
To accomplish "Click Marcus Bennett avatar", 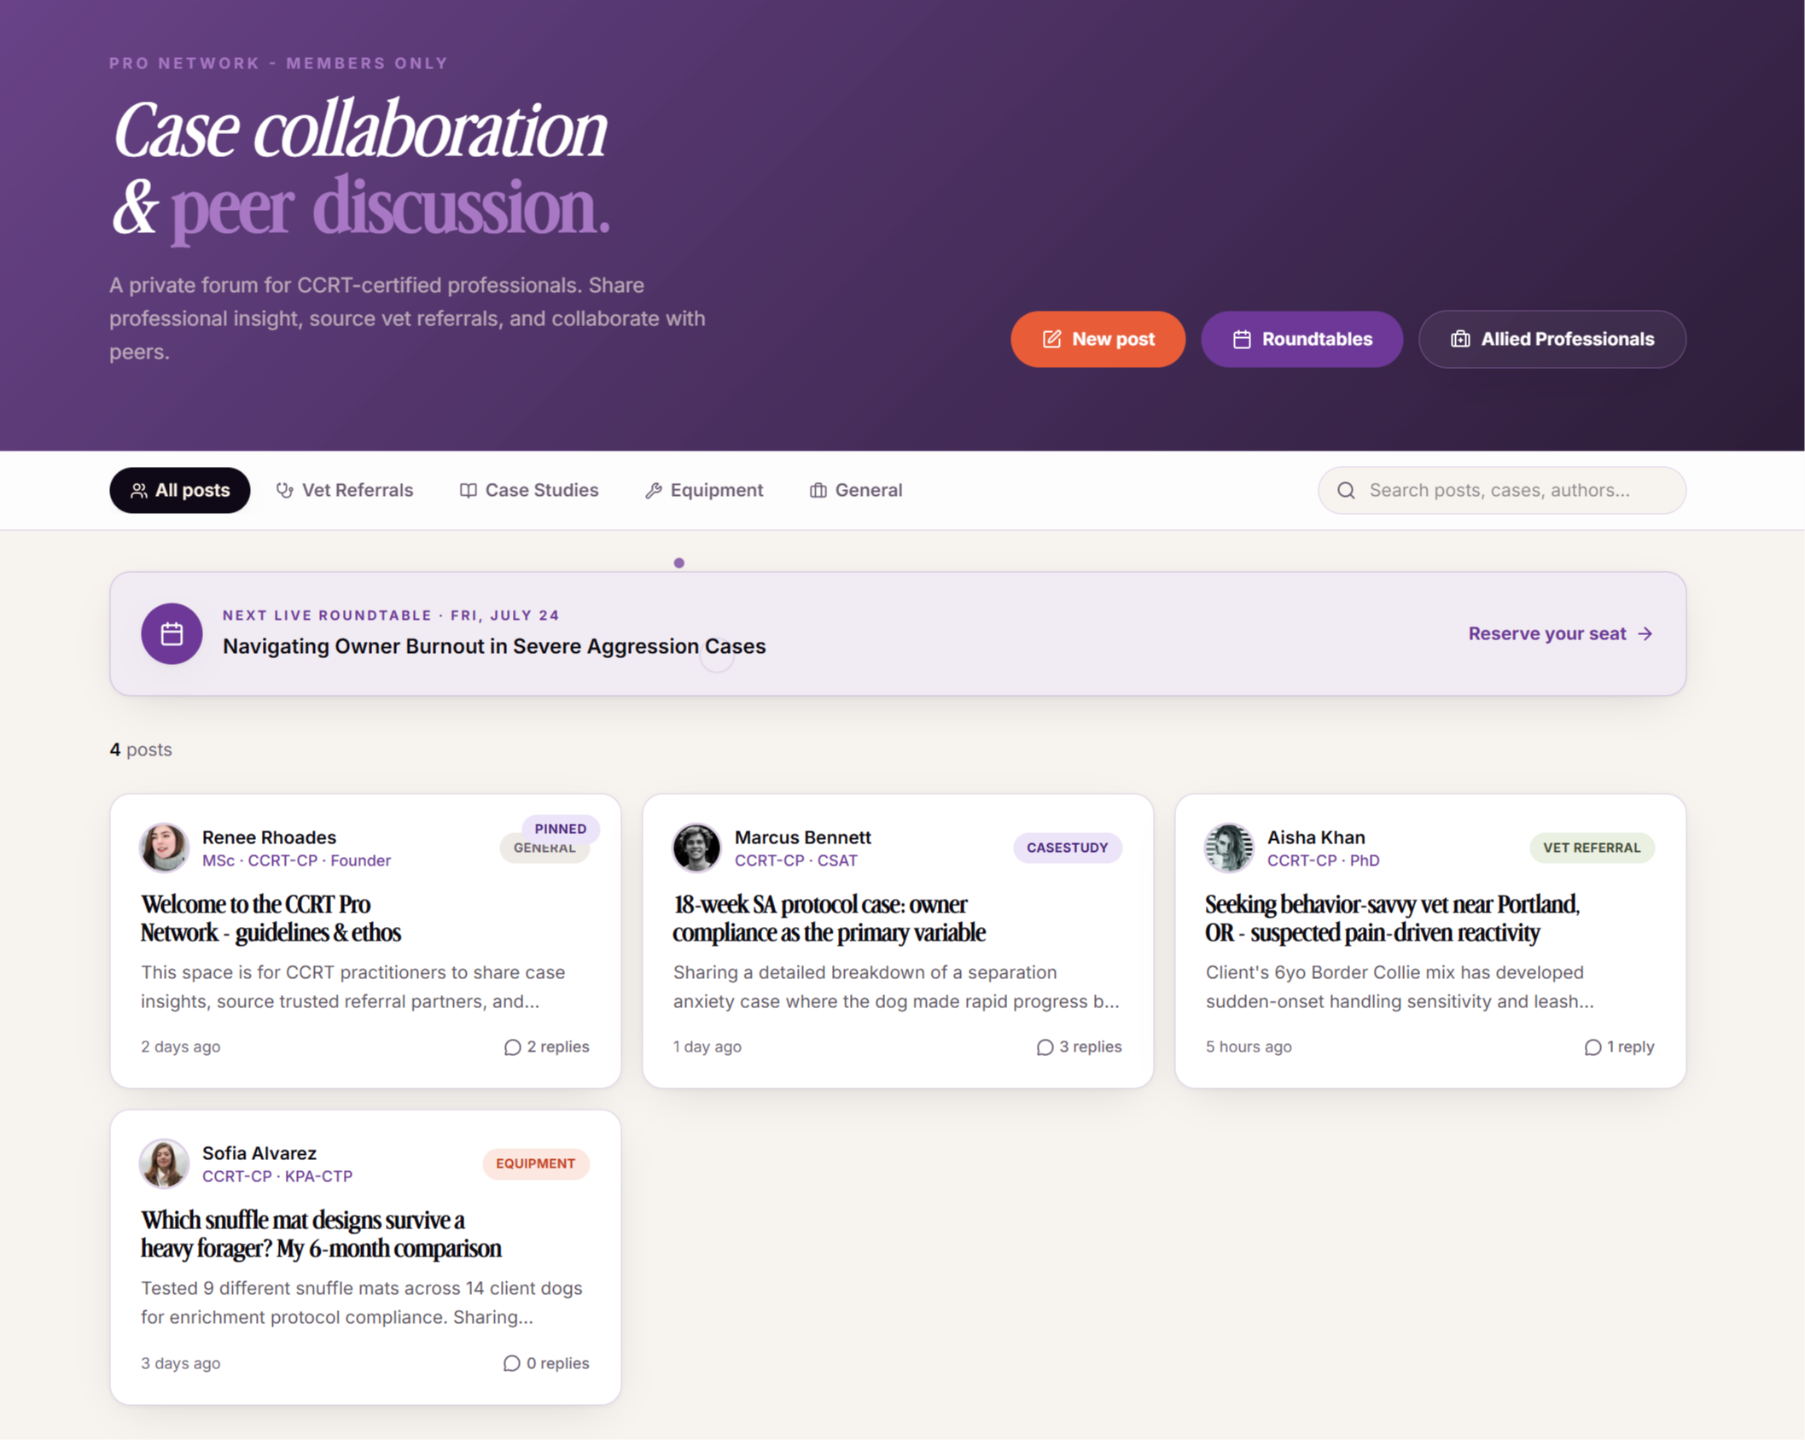I will coord(696,848).
